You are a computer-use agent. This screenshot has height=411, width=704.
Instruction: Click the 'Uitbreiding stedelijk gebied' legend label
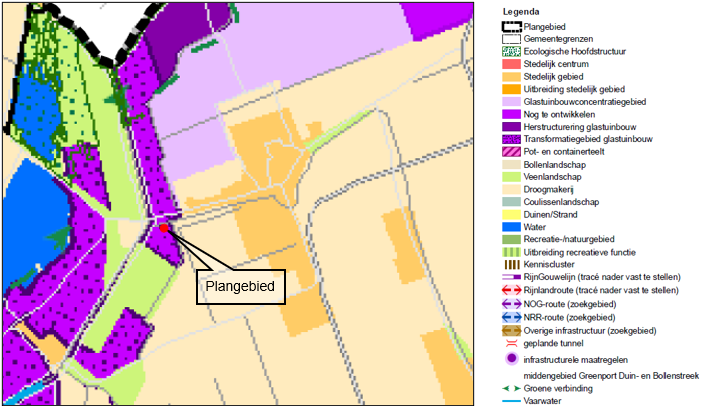(x=574, y=89)
